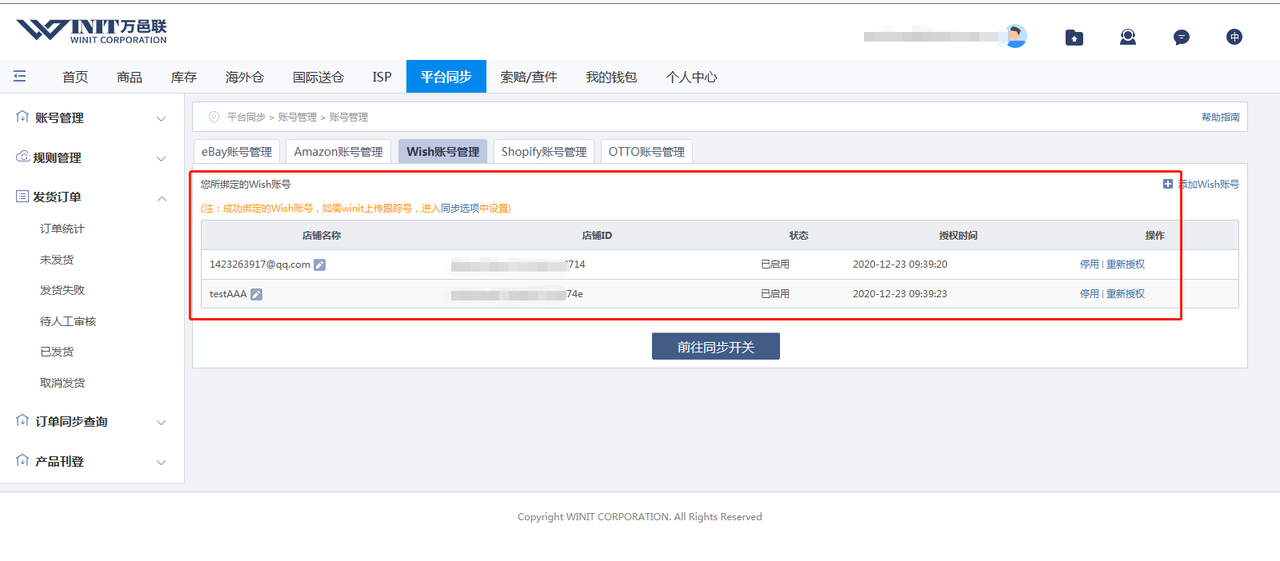
Task: Click the 2020-12-23 09:39:20 timestamp cell
Action: 900,265
